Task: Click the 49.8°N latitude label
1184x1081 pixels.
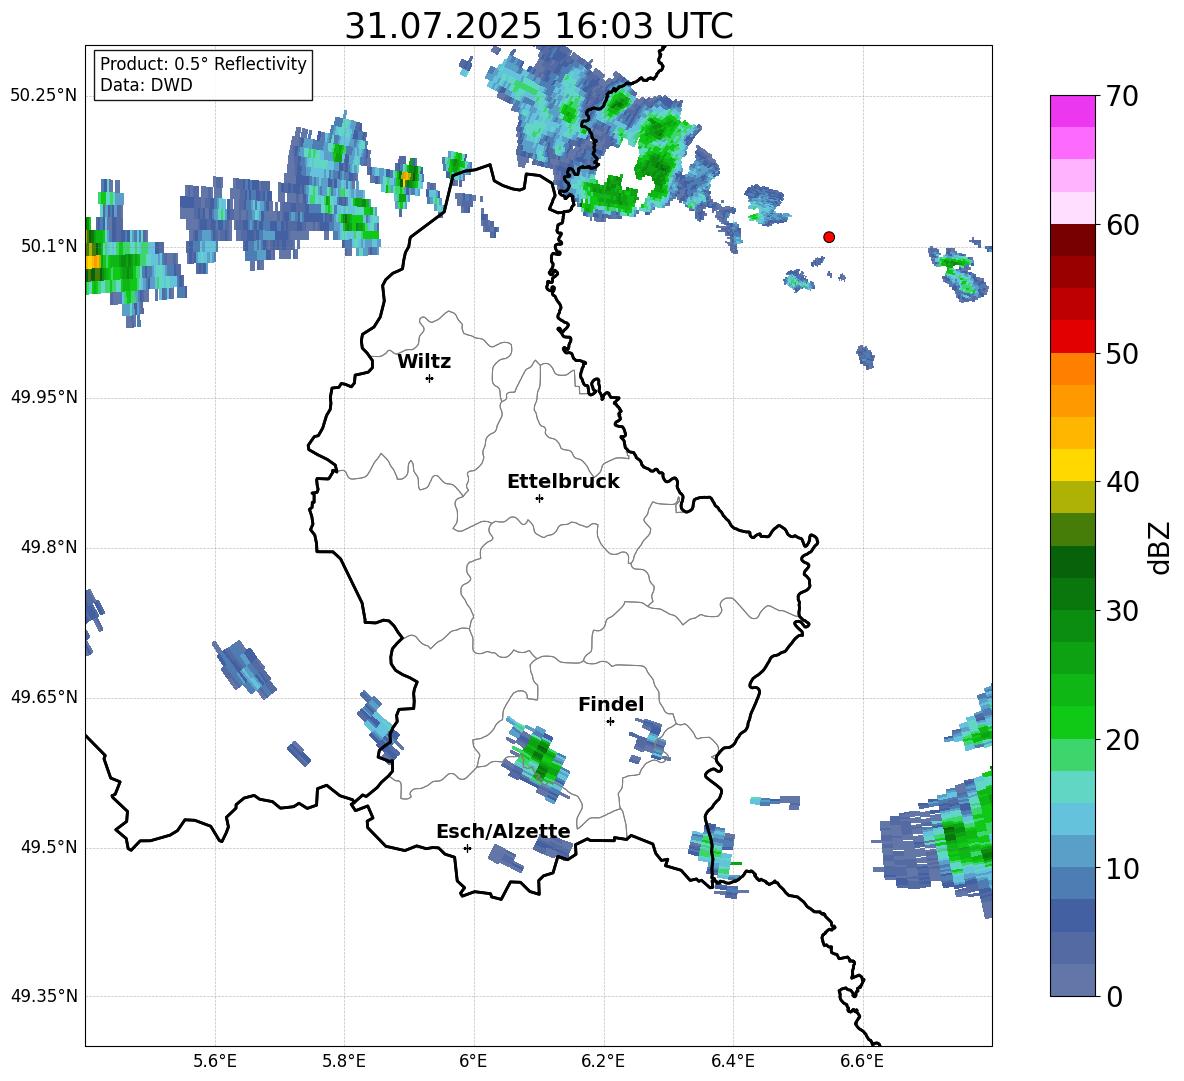Action: point(49,547)
